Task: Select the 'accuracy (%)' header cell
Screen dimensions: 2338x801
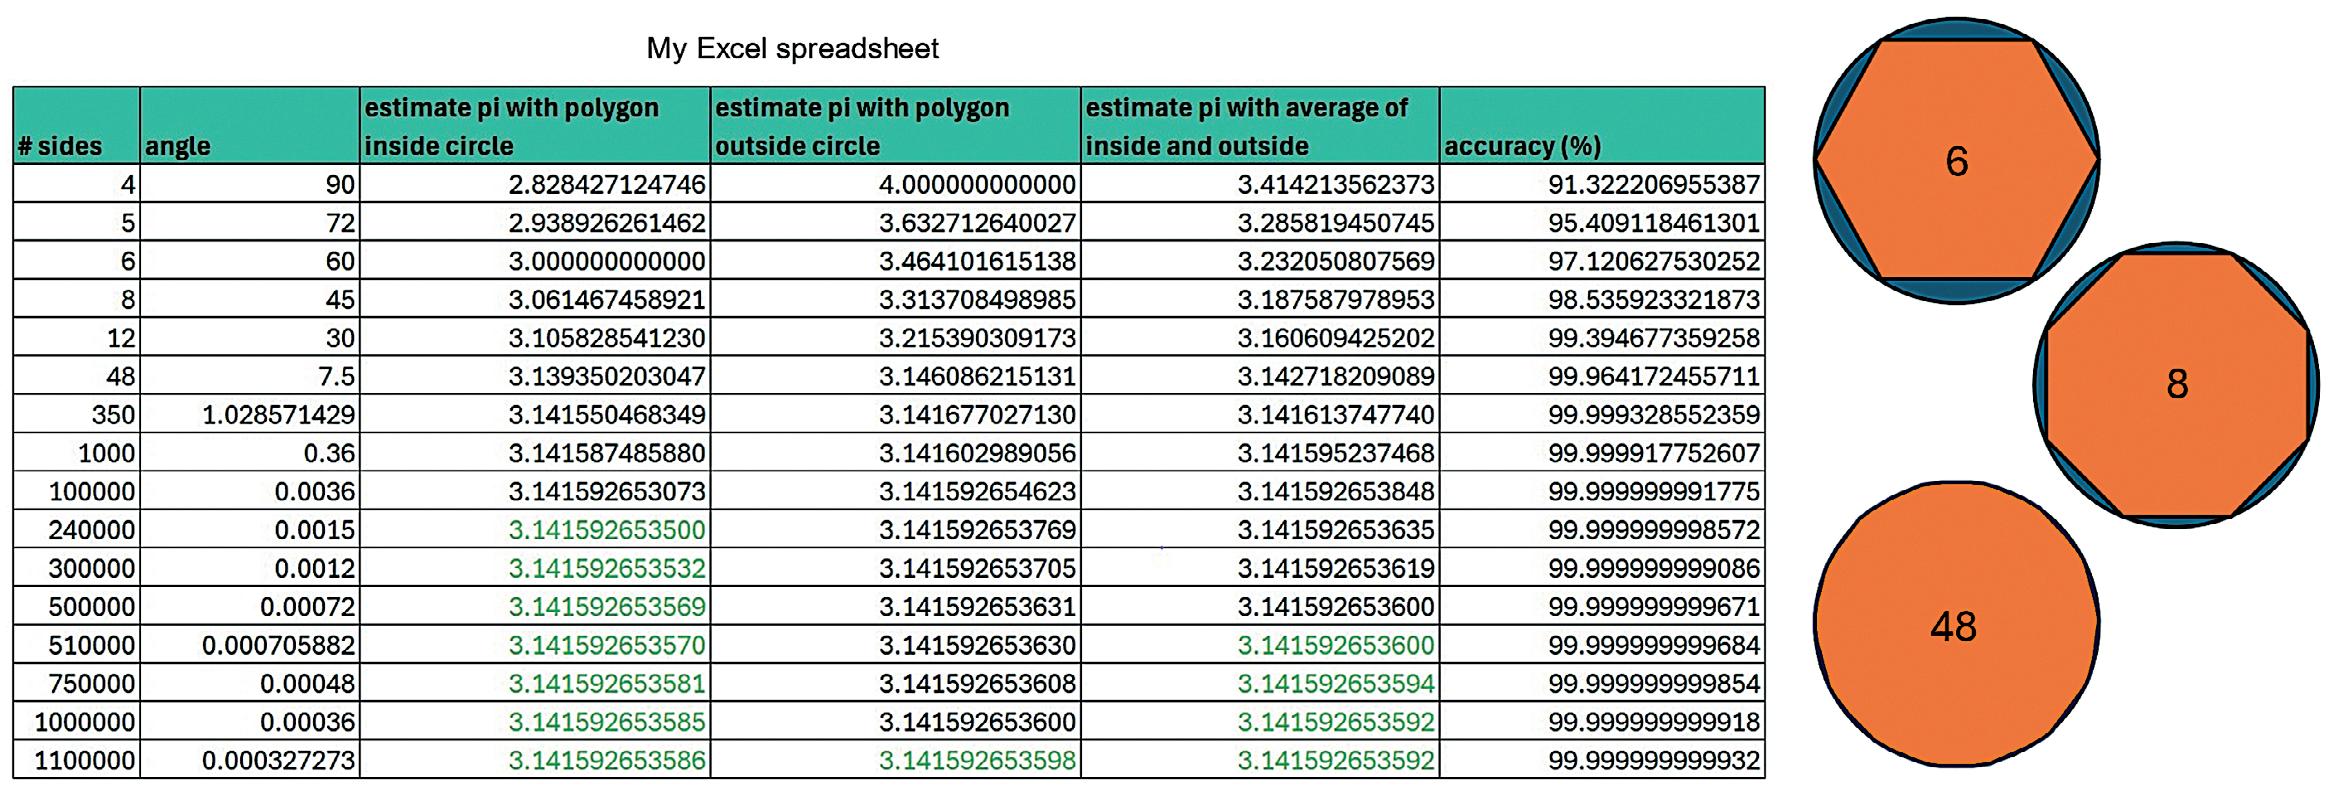Action: pyautogui.click(x=1602, y=126)
